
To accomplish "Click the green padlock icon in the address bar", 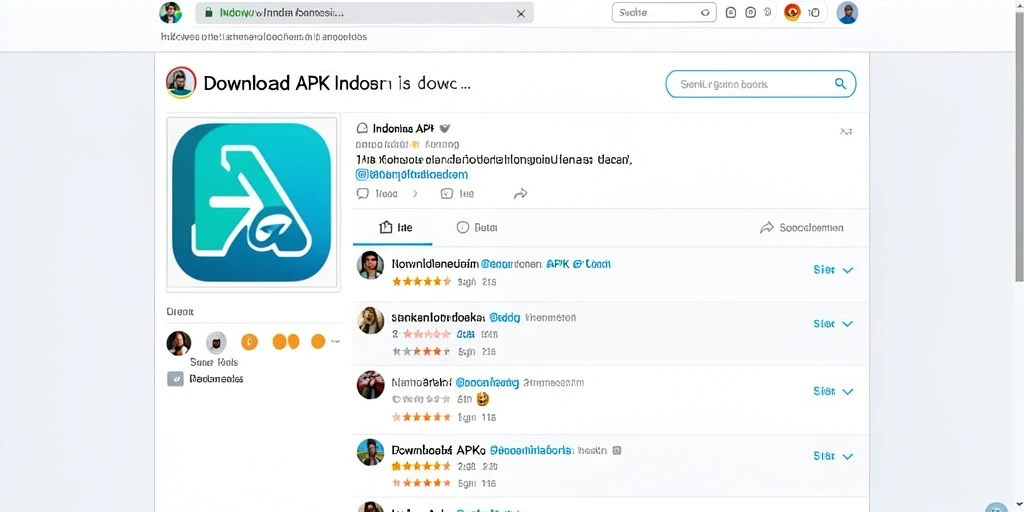I will pyautogui.click(x=209, y=12).
